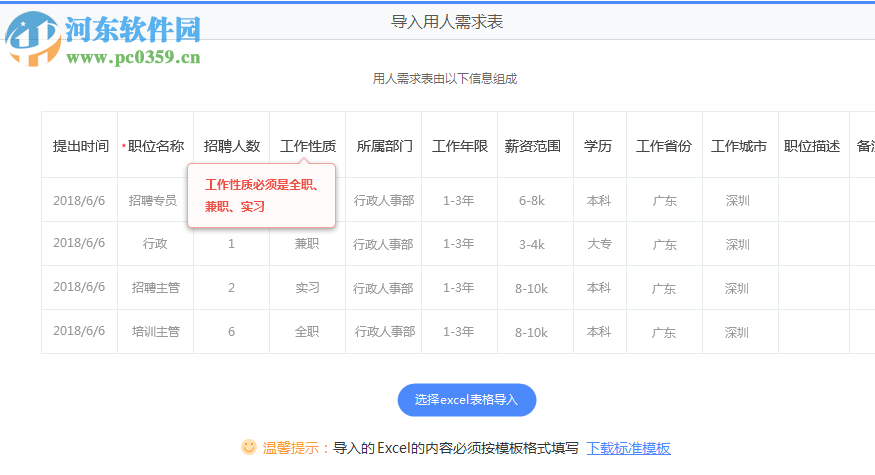
Task: Click the 工作城市 column header
Action: [x=738, y=146]
